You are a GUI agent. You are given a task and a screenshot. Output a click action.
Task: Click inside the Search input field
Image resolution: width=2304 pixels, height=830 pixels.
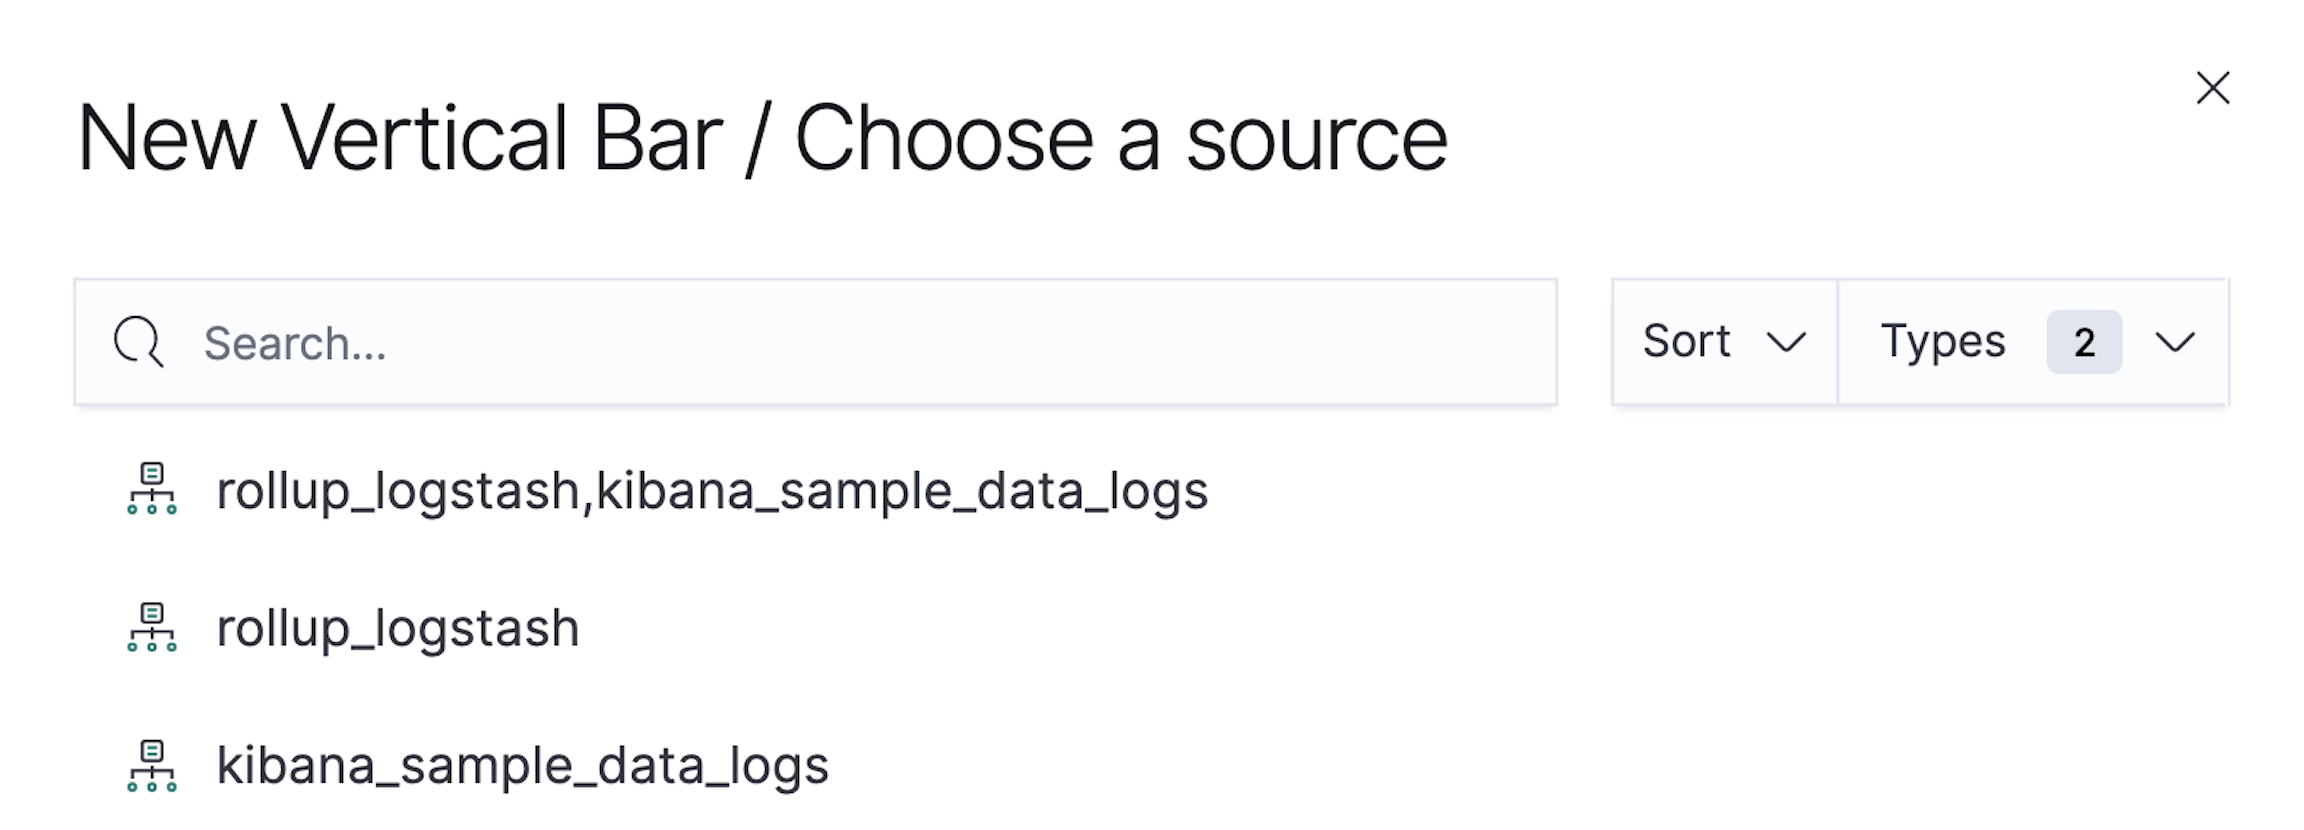(700, 342)
